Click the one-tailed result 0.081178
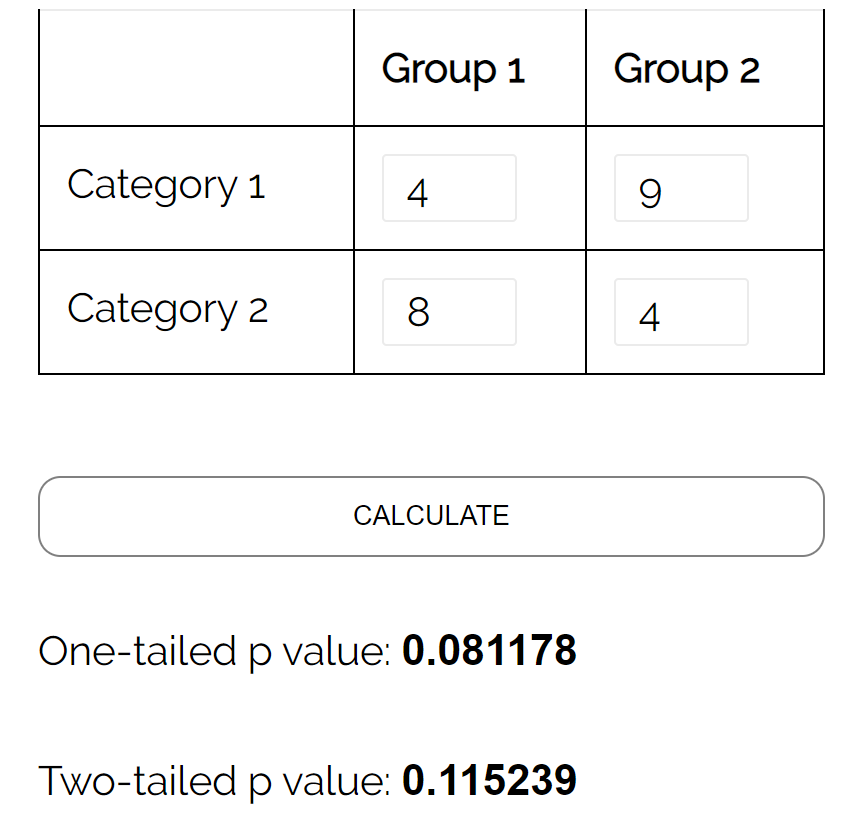 [489, 651]
